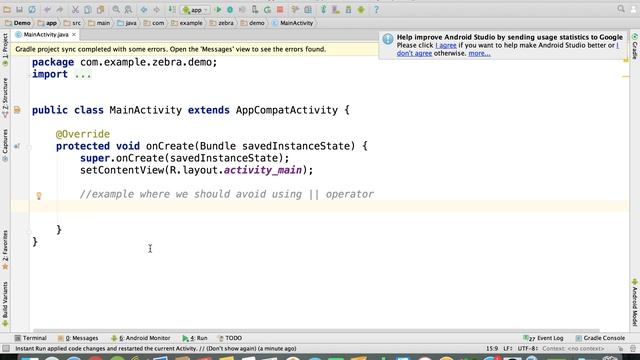Click the Copy toolbar icon
The image size is (640, 360).
click(x=87, y=9)
